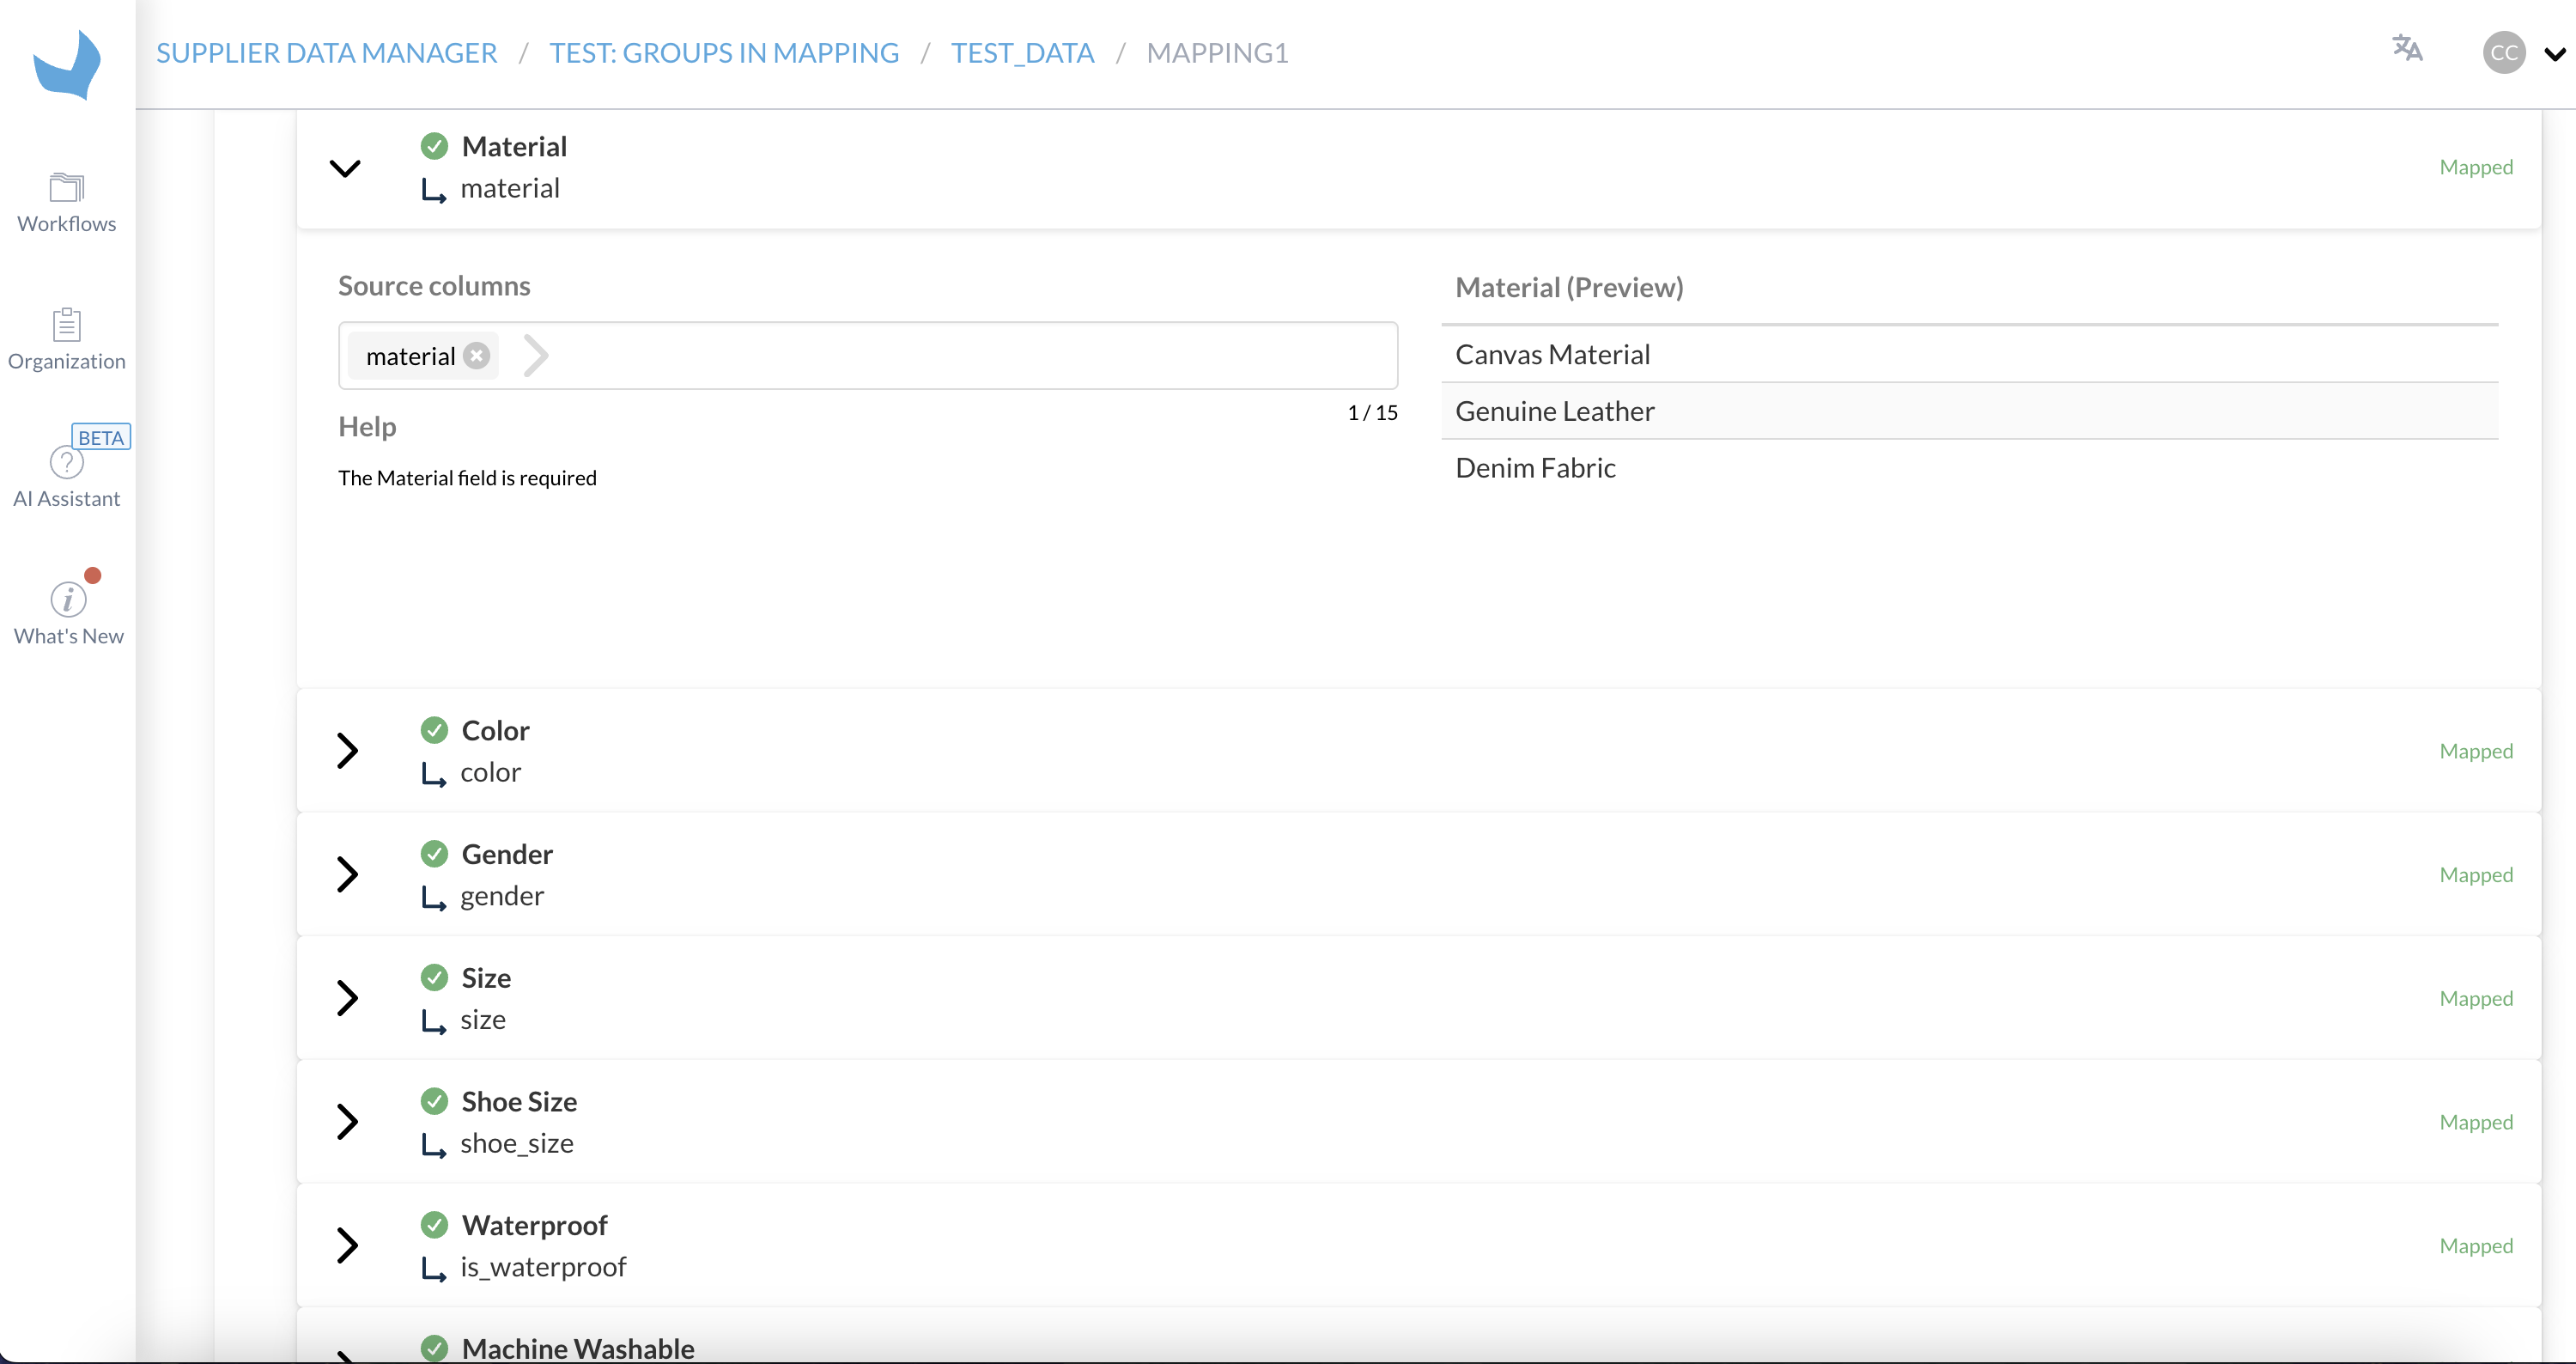The width and height of the screenshot is (2576, 1364).
Task: Click the arrow next to material chip
Action: (536, 356)
